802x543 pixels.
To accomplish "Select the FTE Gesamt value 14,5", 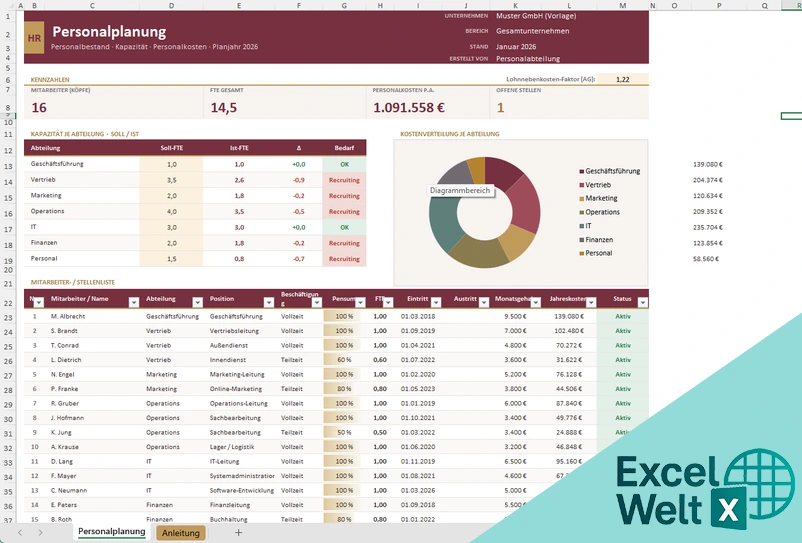I will tap(224, 107).
